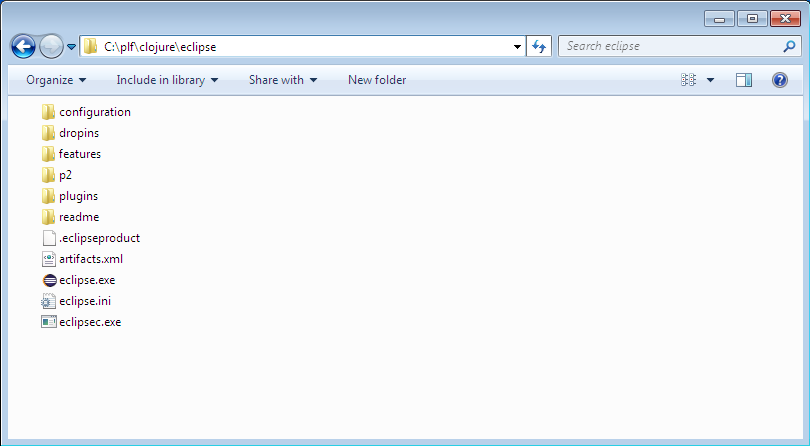
Task: Select the .eclipseproduct file icon
Action: click(49, 238)
